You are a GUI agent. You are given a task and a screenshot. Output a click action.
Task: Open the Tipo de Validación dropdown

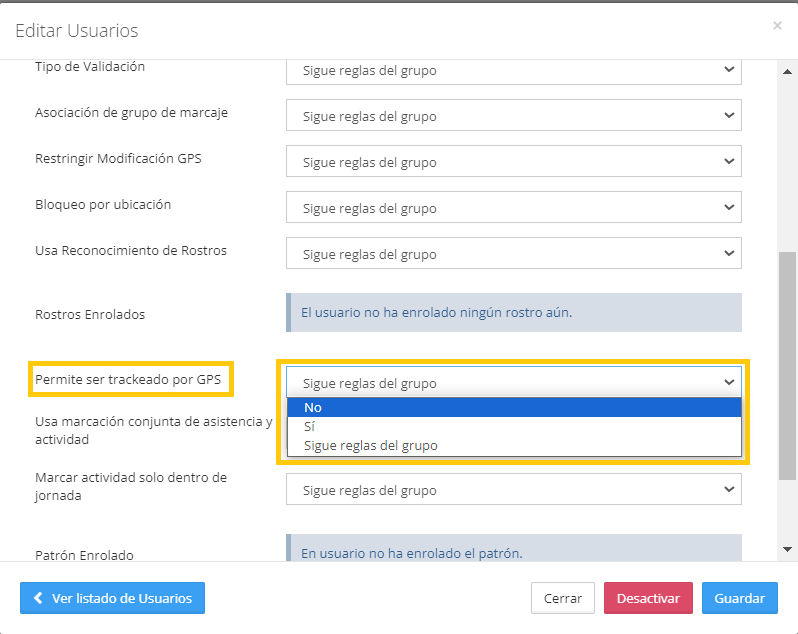point(513,71)
